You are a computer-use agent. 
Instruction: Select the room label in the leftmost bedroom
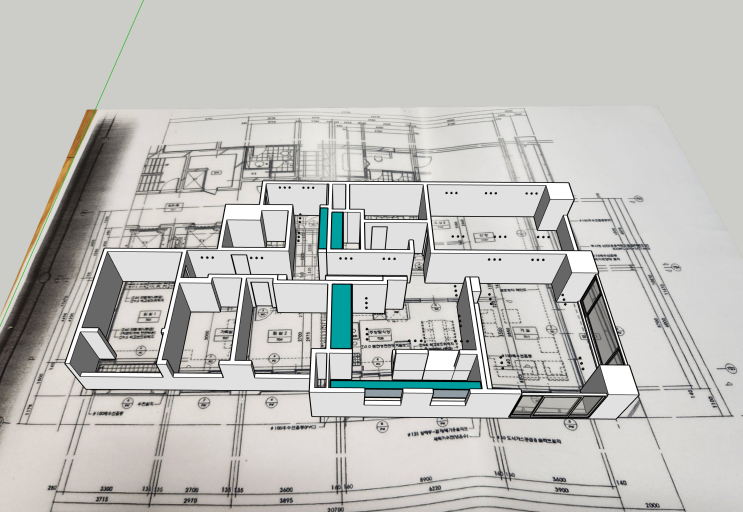point(148,317)
